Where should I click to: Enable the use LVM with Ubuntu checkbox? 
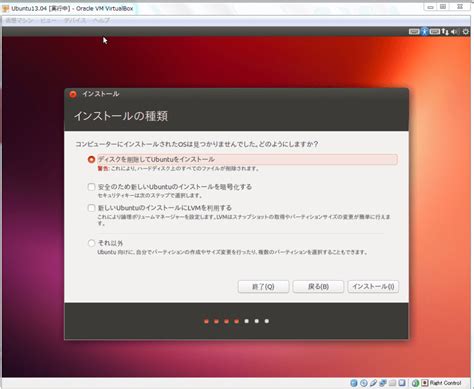(x=91, y=208)
